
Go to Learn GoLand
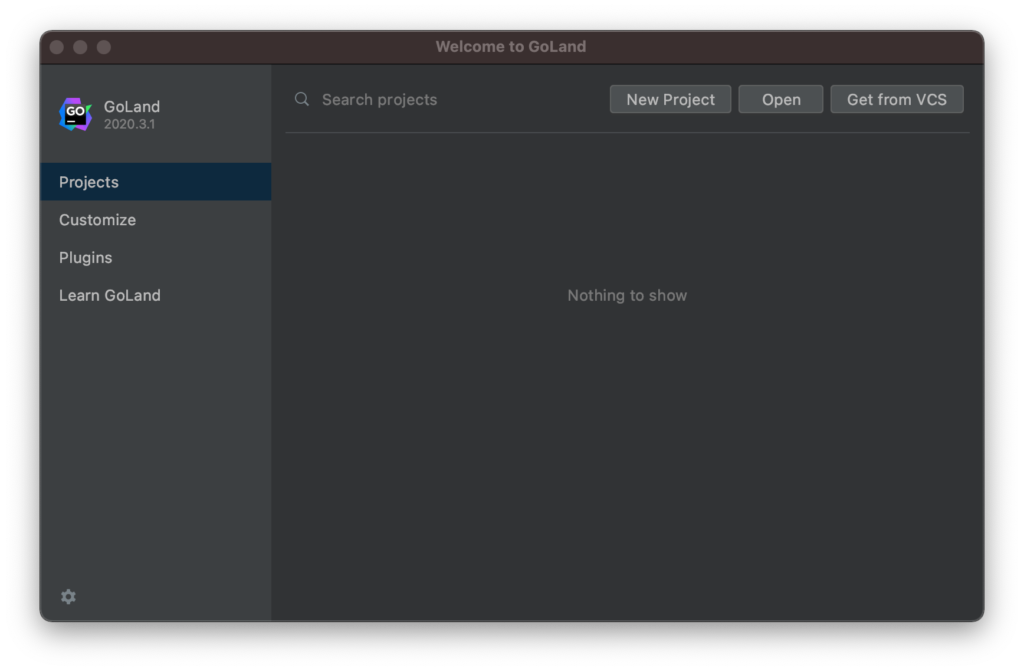110,296
